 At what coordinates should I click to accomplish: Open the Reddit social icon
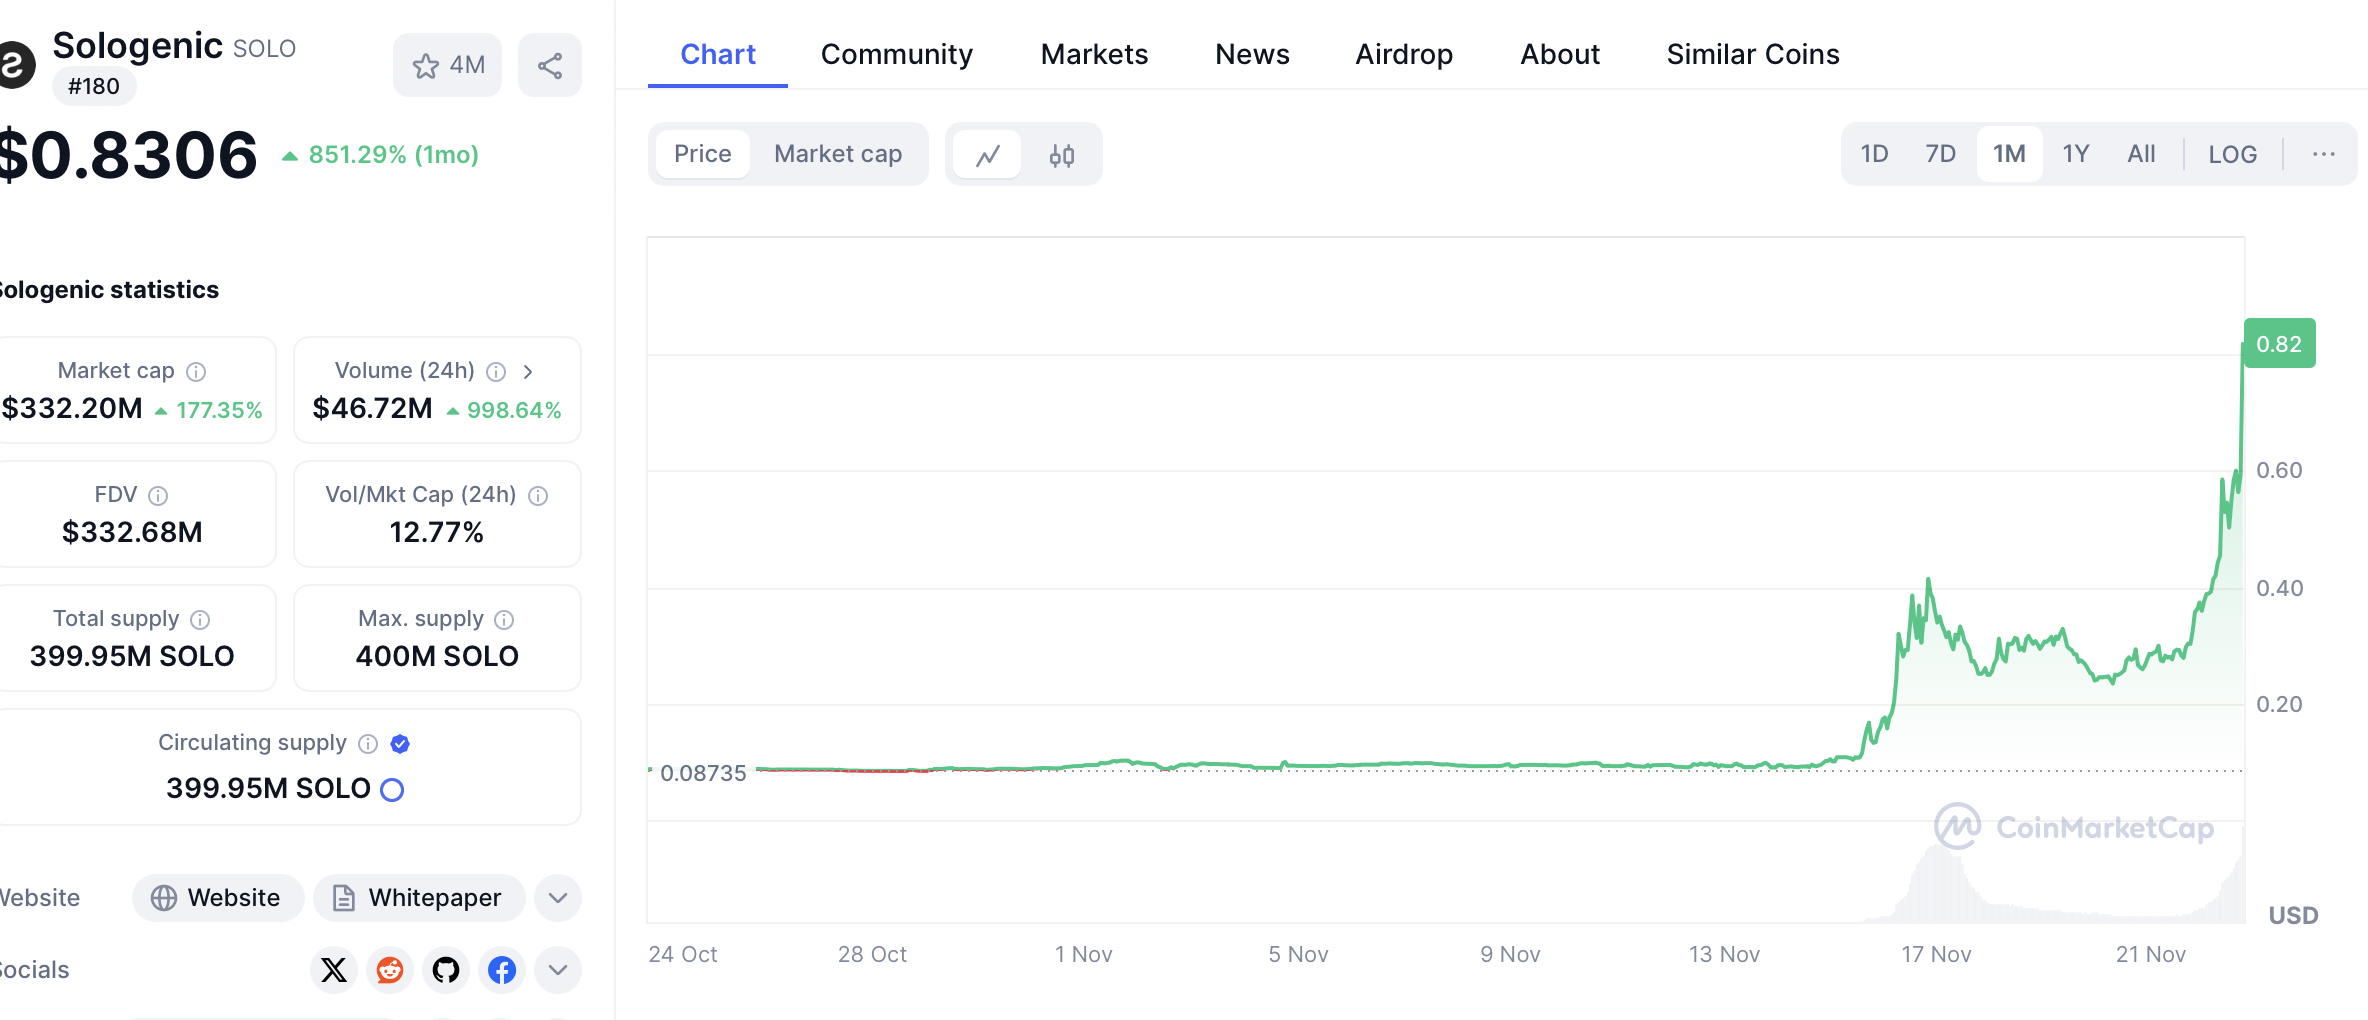point(390,970)
